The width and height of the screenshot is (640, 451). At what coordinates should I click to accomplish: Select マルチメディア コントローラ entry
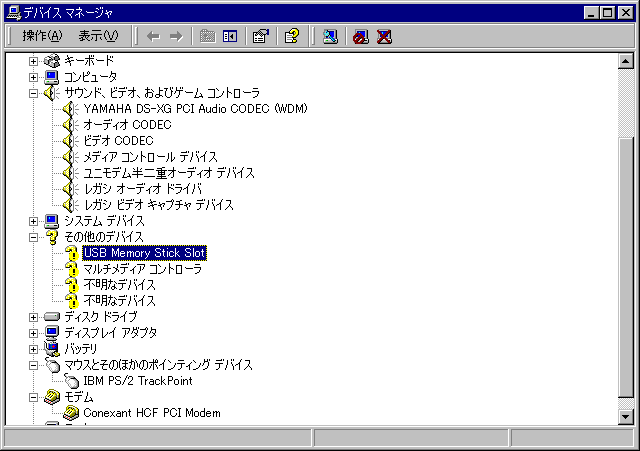(x=142, y=269)
